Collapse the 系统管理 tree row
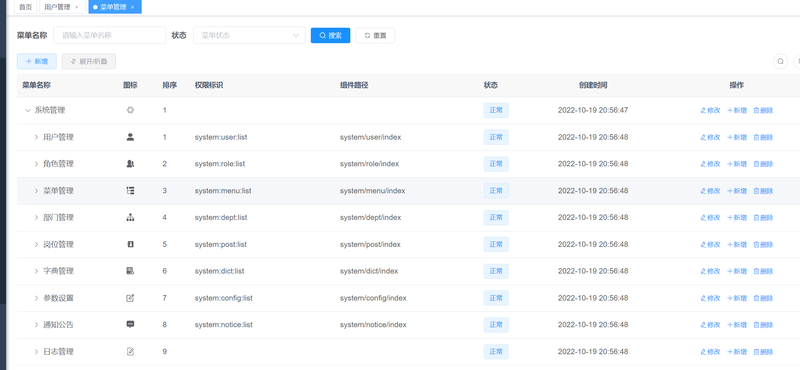The height and width of the screenshot is (370, 800). coord(28,110)
